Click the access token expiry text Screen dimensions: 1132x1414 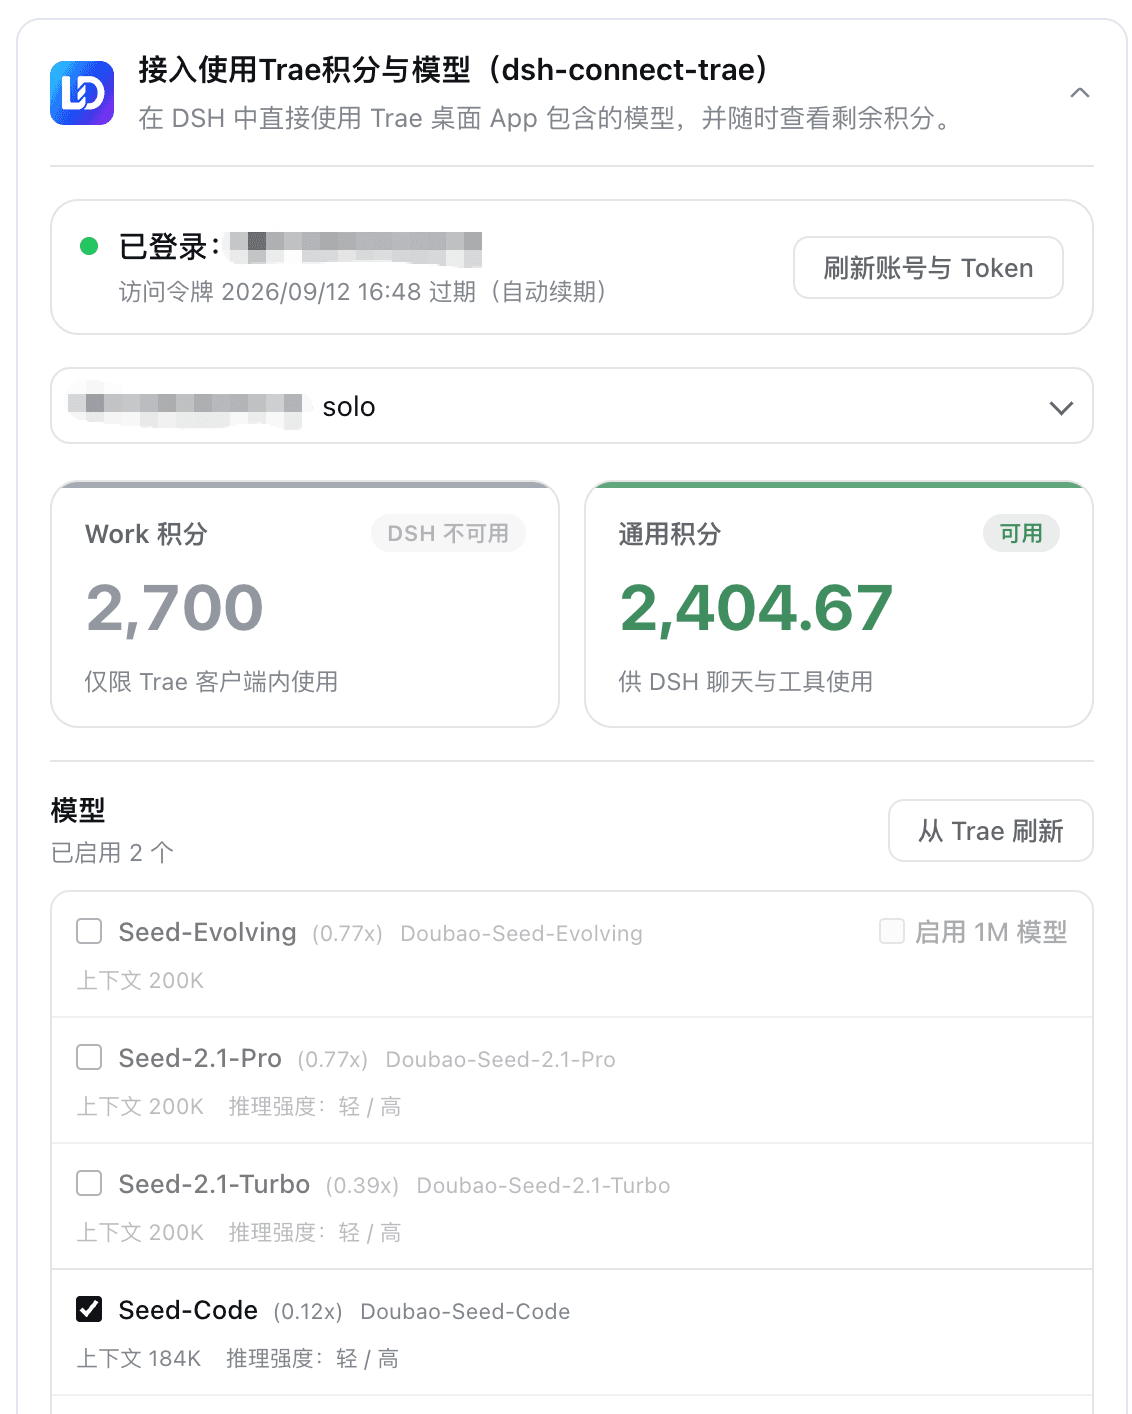point(363,292)
